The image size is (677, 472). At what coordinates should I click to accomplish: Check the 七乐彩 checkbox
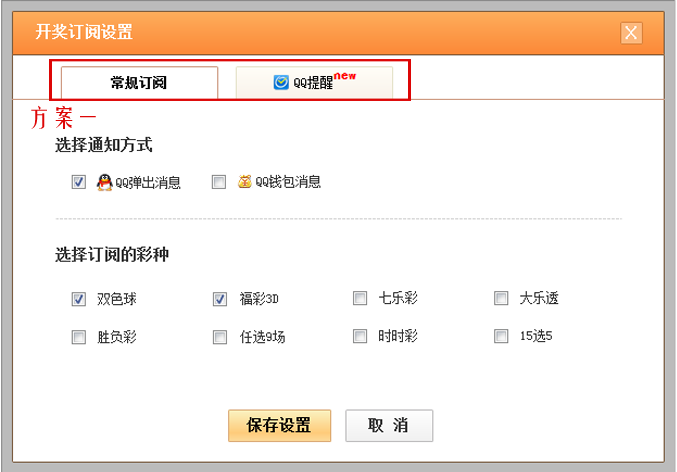(x=359, y=298)
